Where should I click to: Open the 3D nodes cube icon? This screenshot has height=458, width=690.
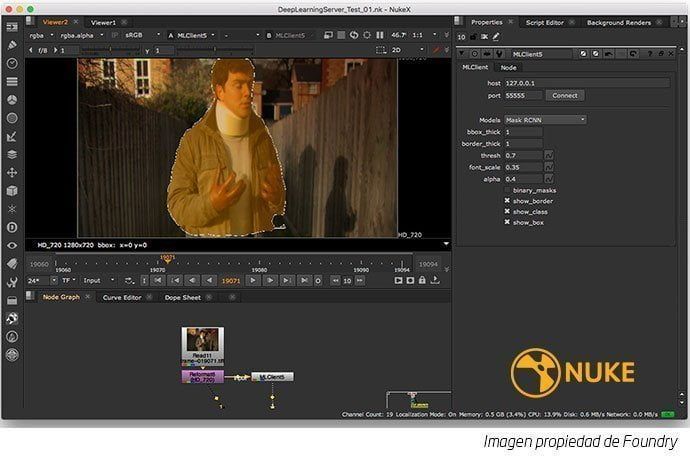(x=12, y=191)
